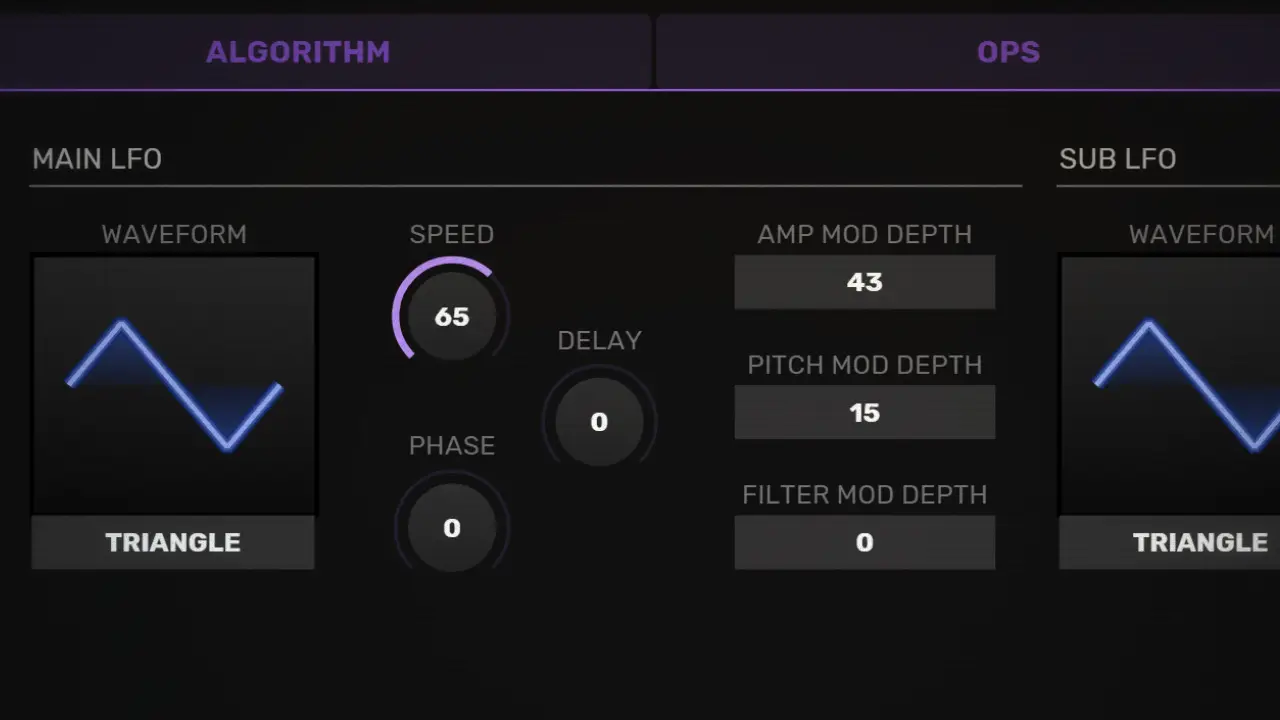Click the SPEED knob set to 65
The height and width of the screenshot is (720, 1280).
(452, 317)
